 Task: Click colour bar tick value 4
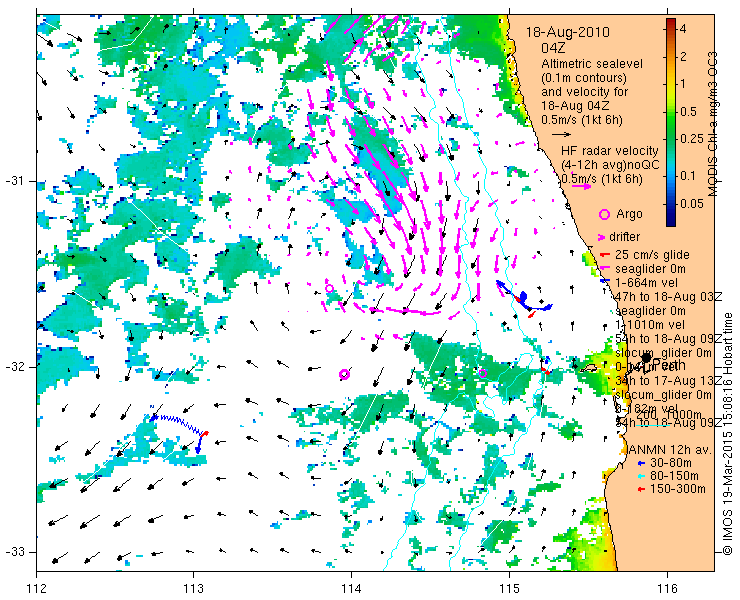pyautogui.click(x=682, y=29)
